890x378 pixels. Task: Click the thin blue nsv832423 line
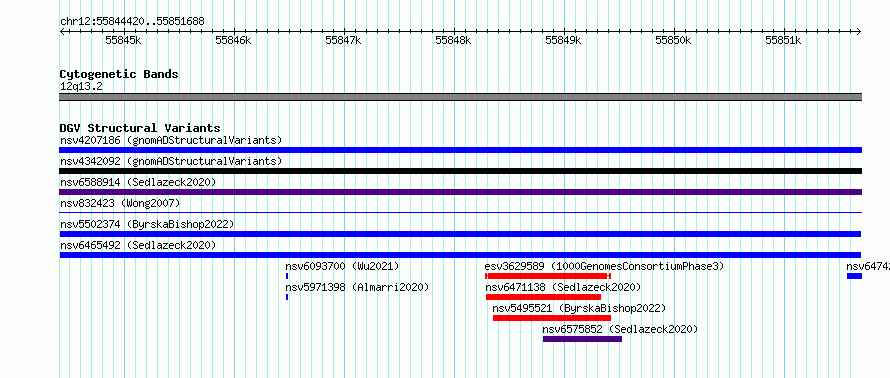[460, 212]
